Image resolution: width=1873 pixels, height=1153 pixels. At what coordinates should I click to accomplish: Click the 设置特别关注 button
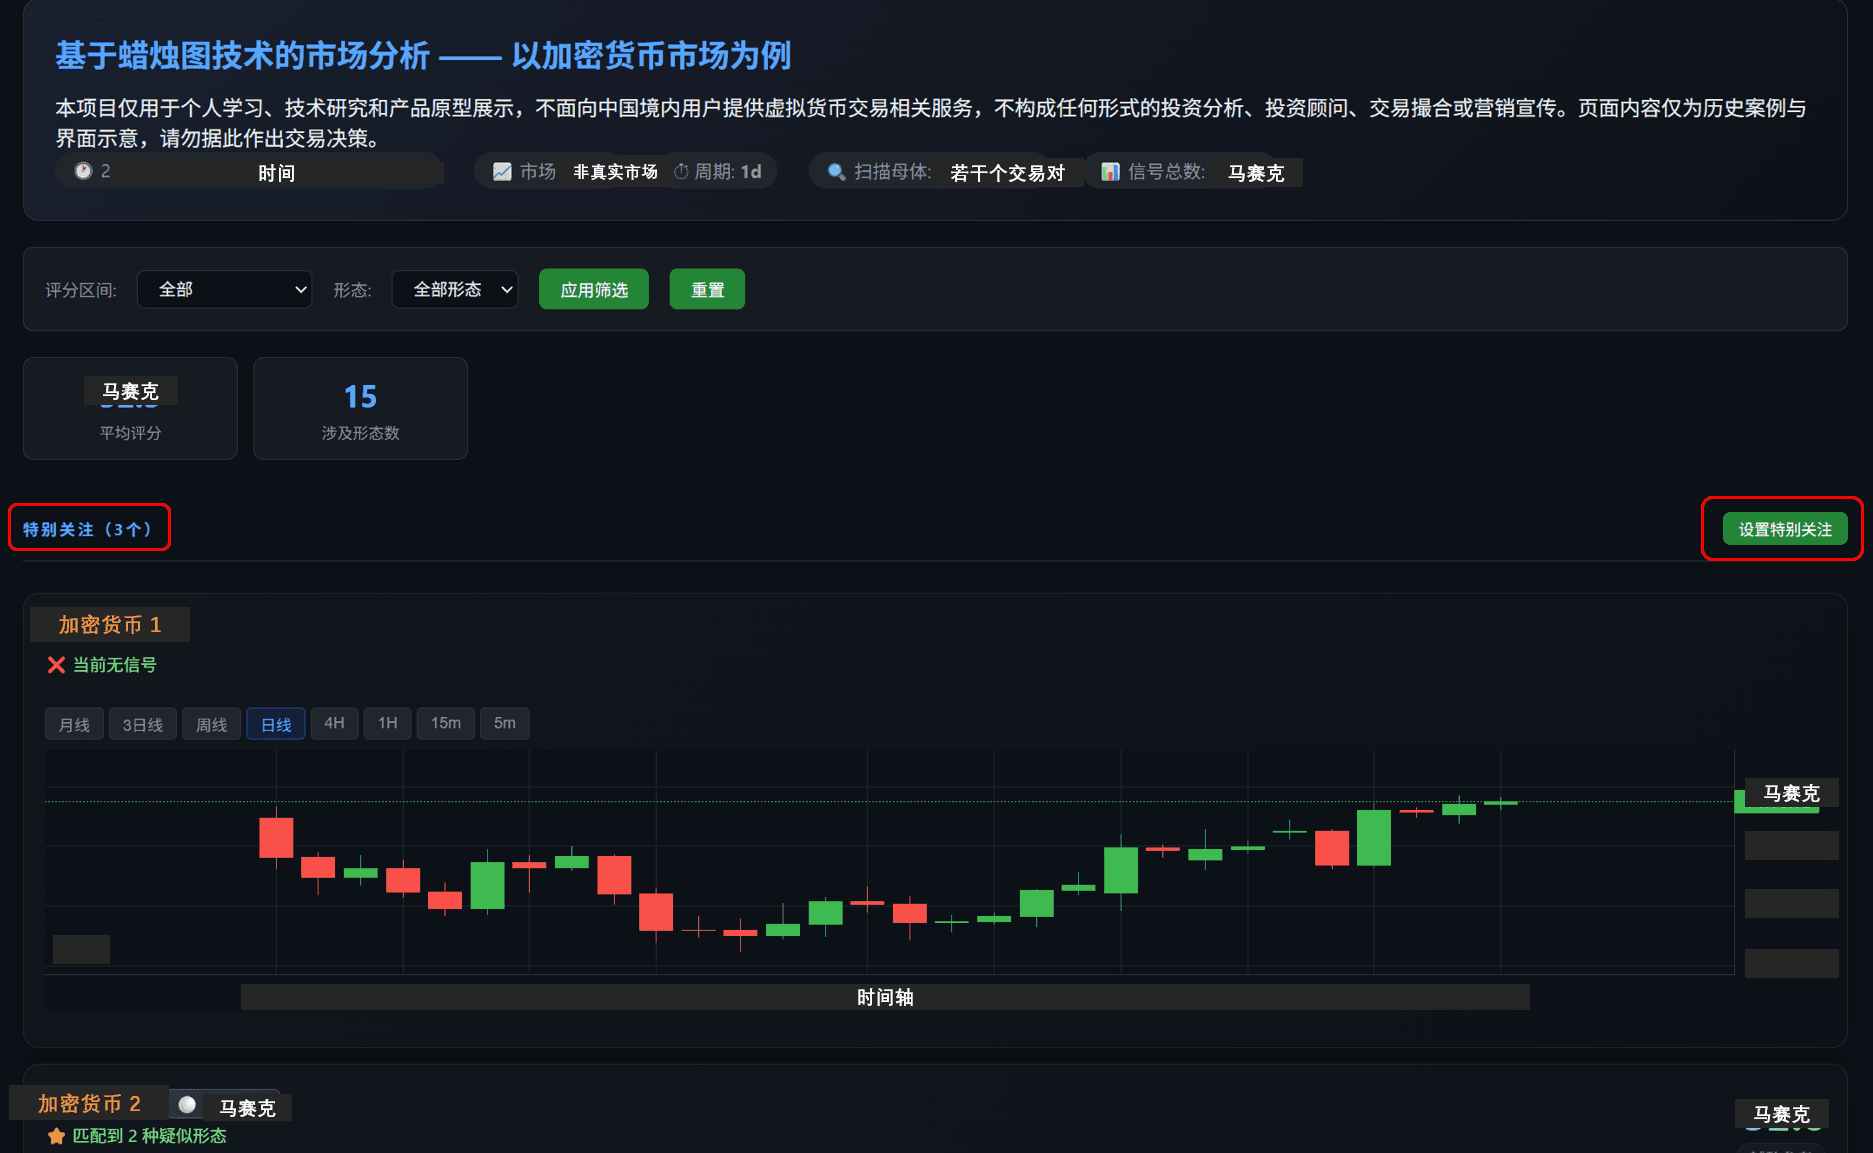click(x=1784, y=530)
